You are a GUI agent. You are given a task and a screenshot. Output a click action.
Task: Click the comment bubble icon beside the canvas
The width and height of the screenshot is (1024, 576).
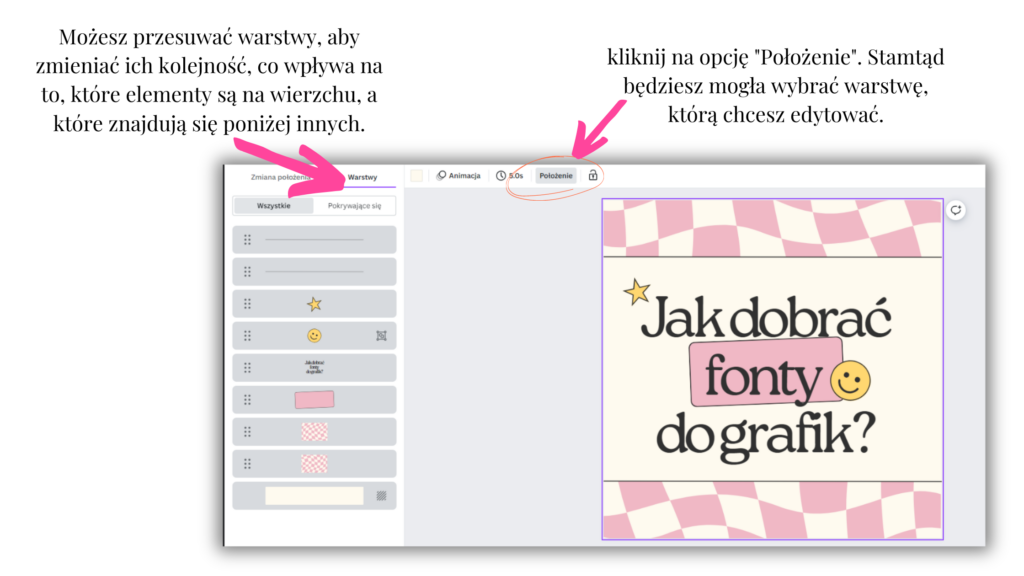[x=956, y=210]
